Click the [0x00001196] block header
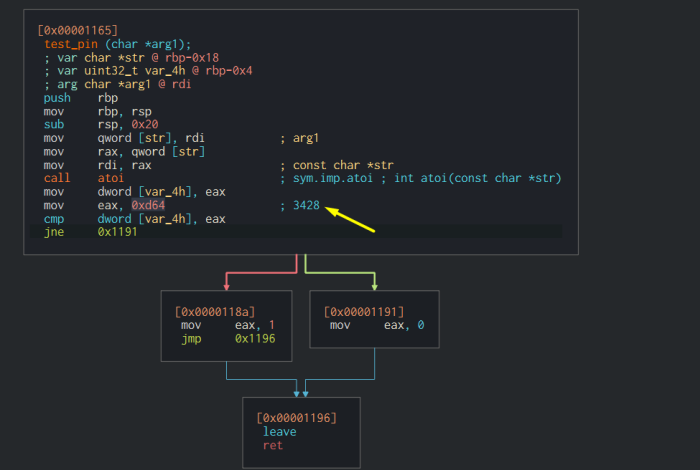Image resolution: width=700 pixels, height=470 pixels. point(297,417)
